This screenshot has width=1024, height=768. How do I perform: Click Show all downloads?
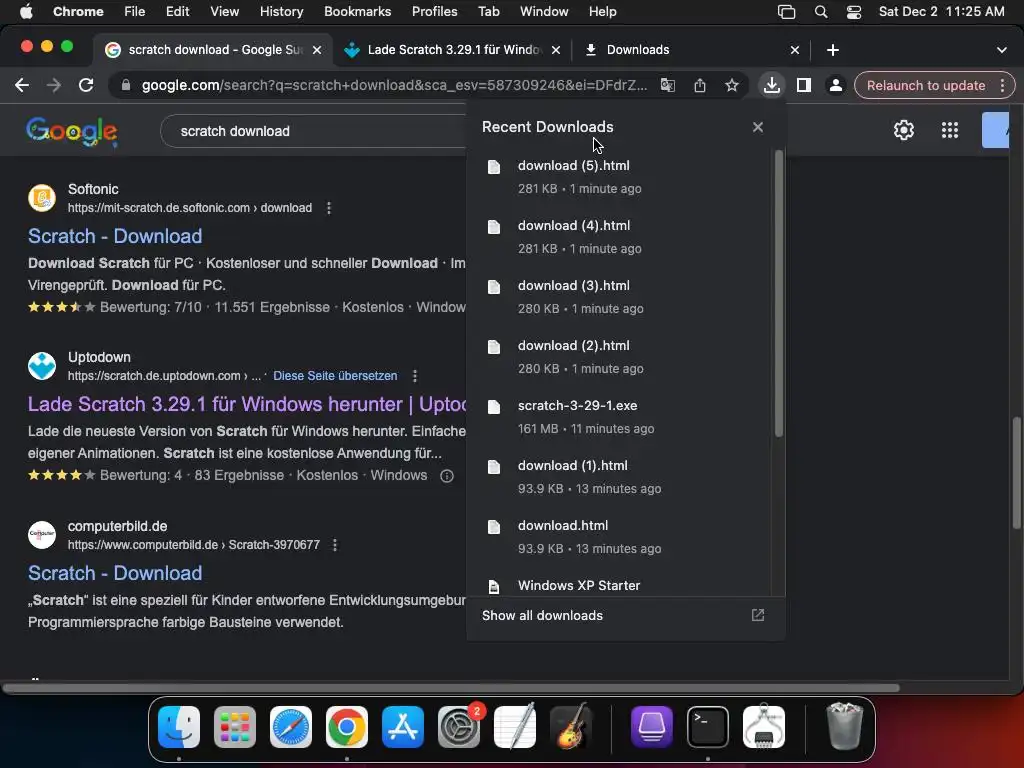pos(542,615)
